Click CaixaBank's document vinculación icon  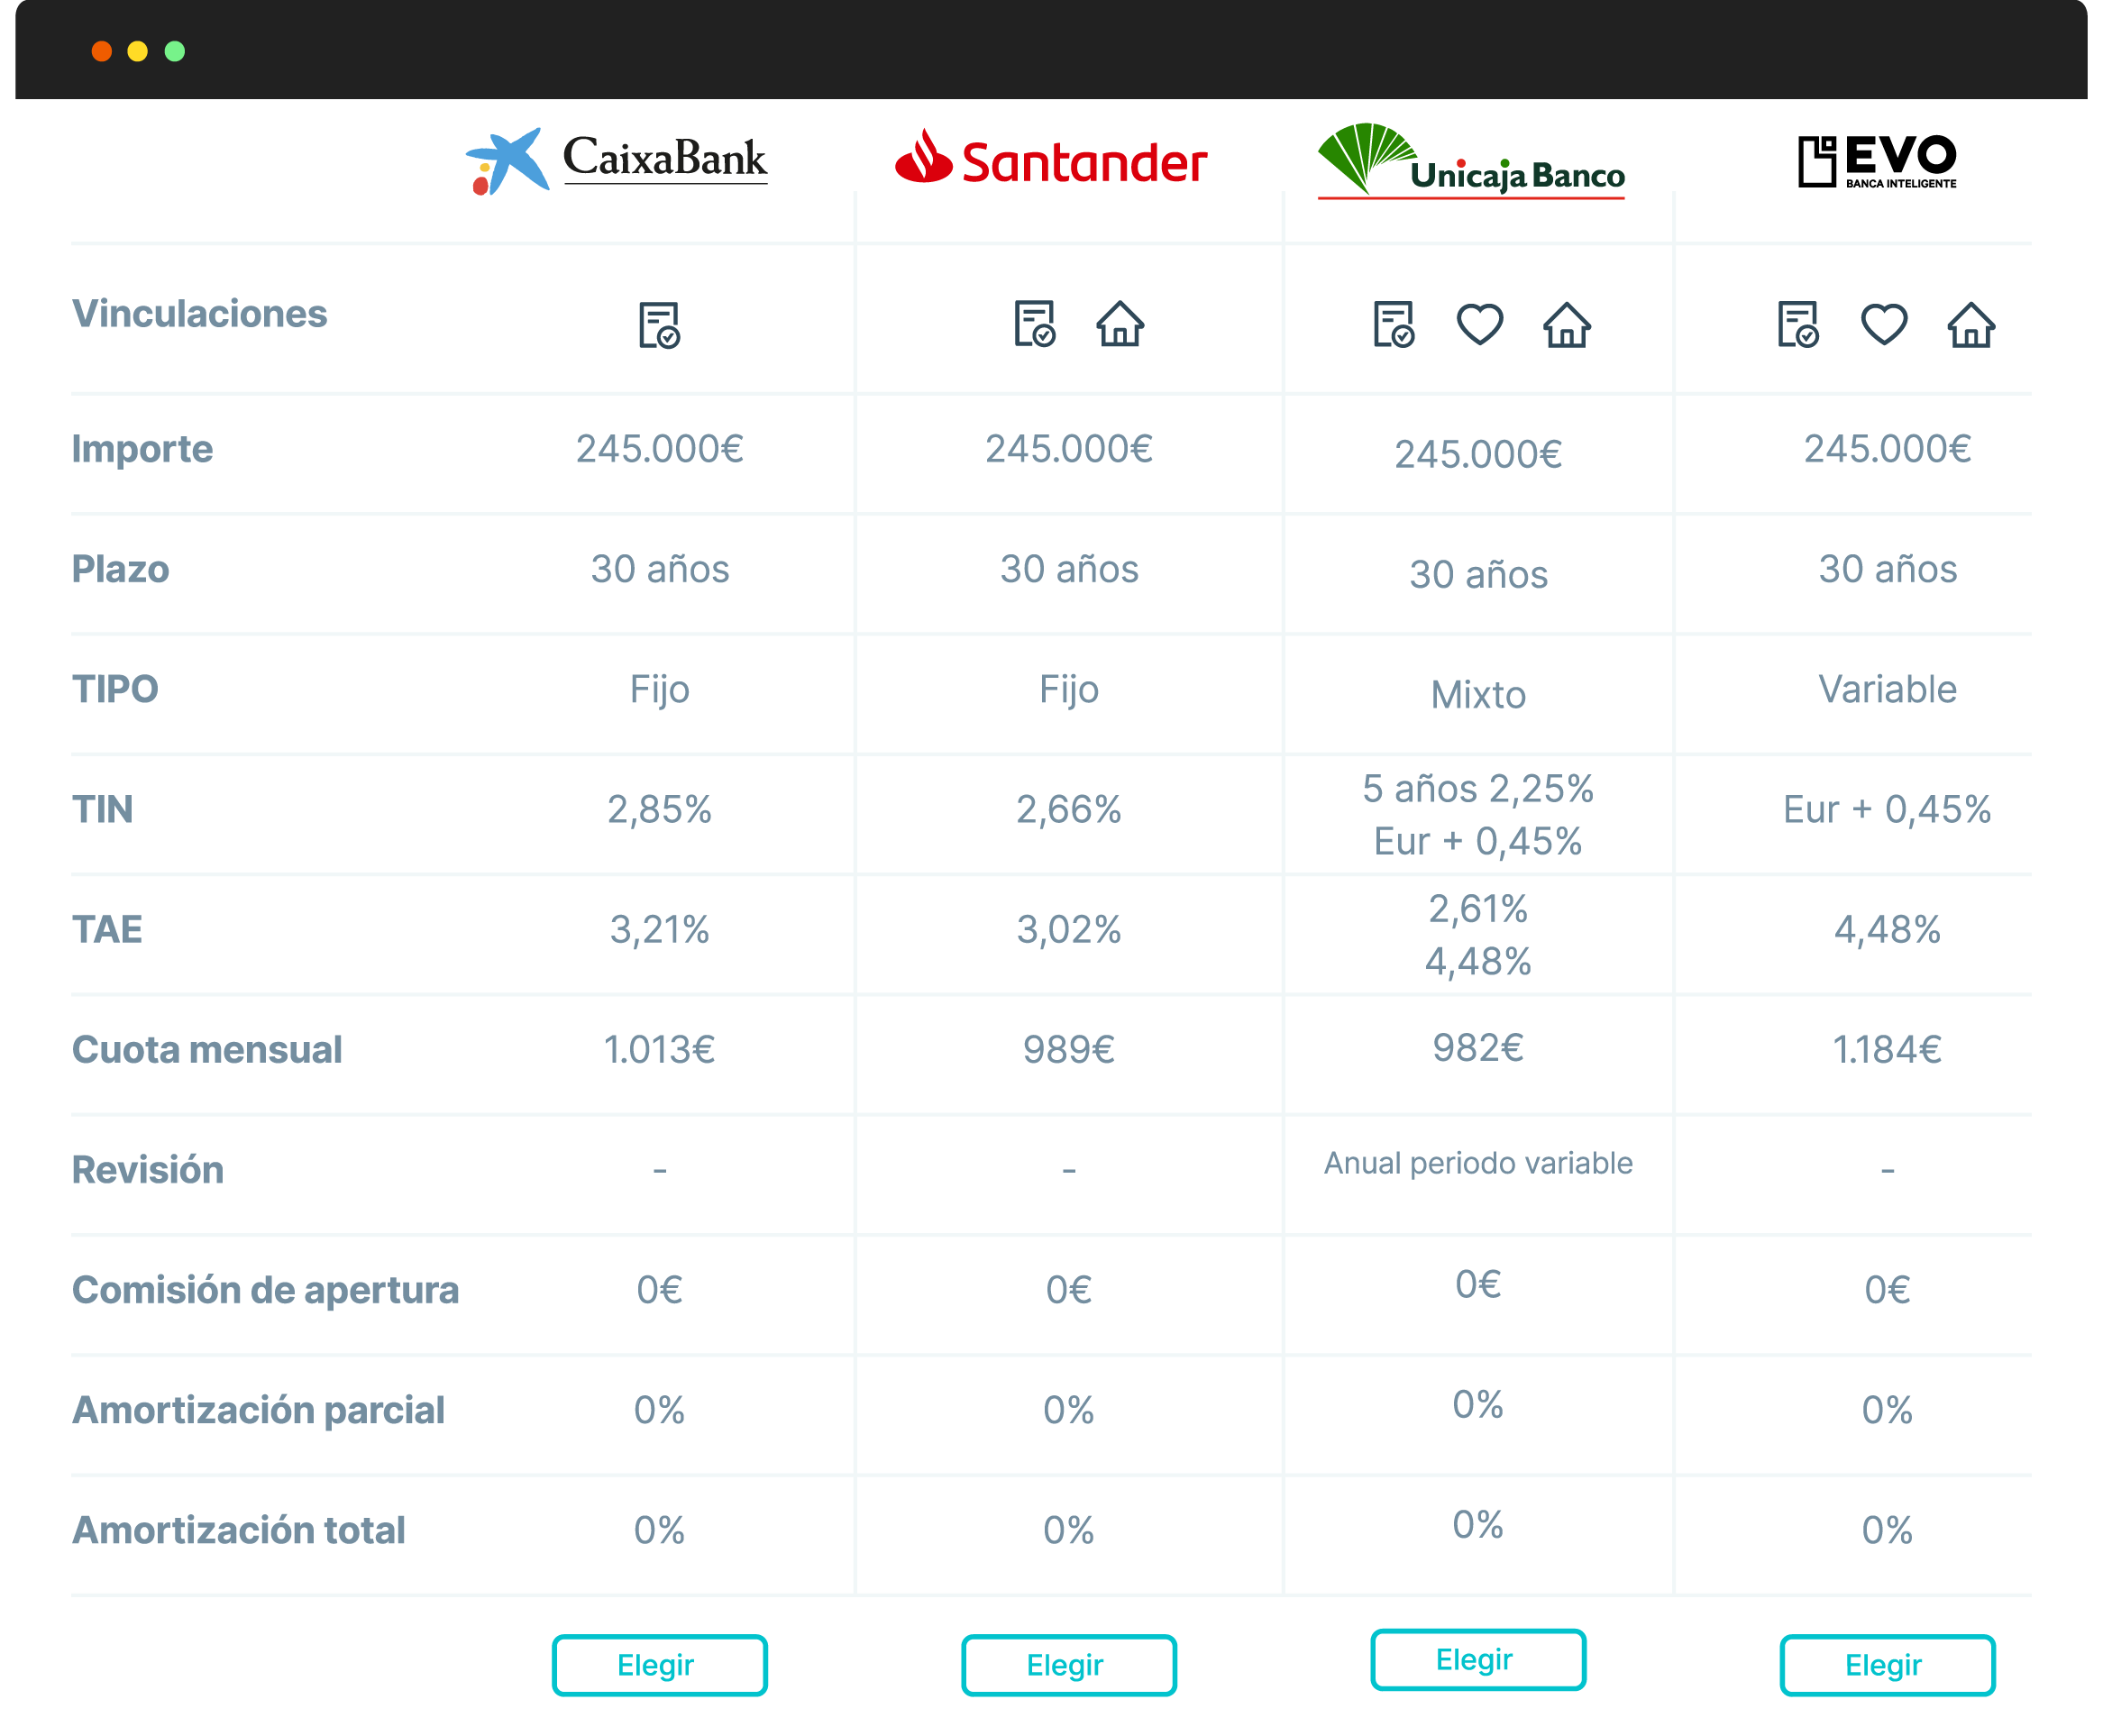659,325
